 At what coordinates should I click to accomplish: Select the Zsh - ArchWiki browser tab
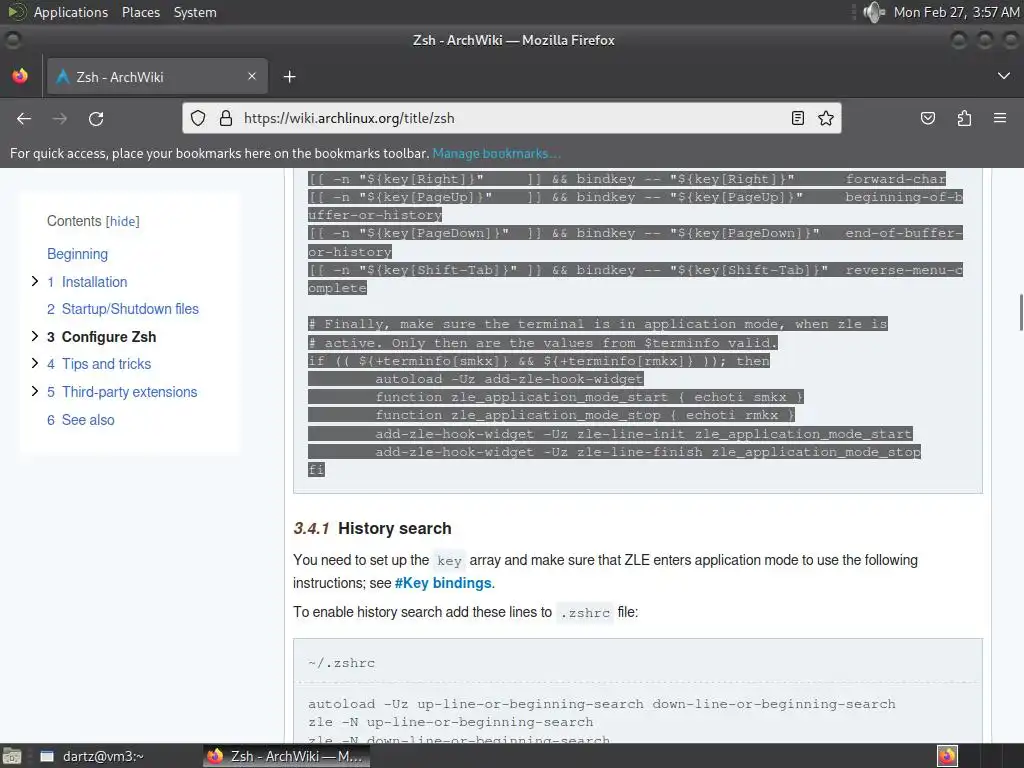pyautogui.click(x=157, y=77)
